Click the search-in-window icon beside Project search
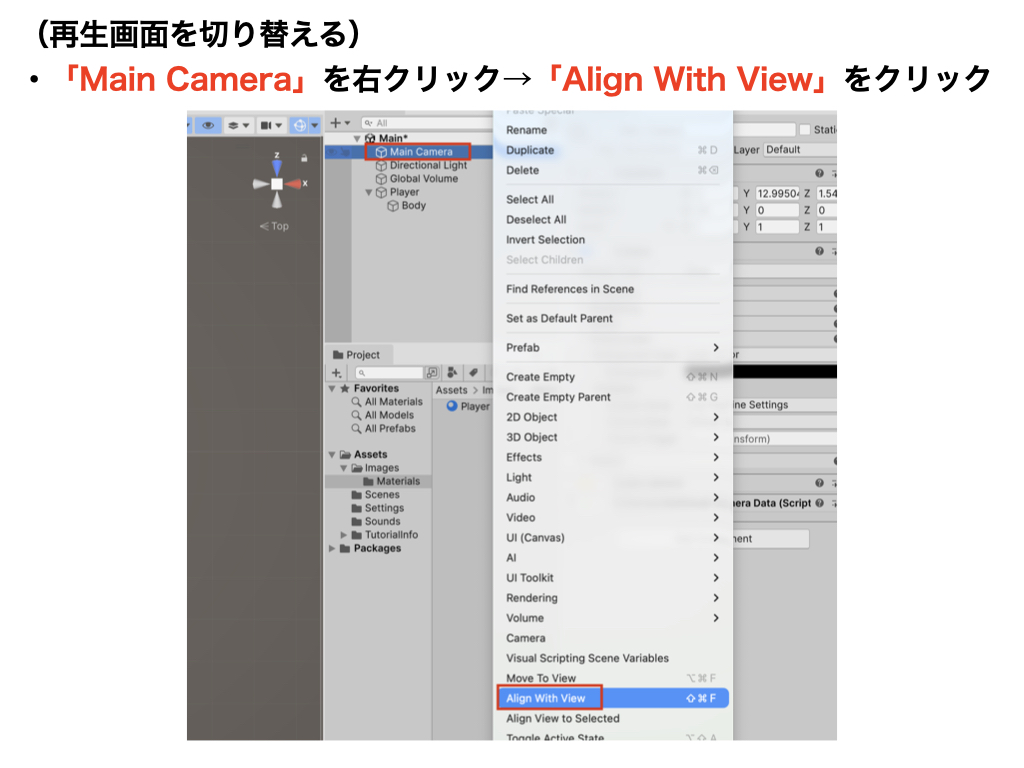The width and height of the screenshot is (1024, 768). coord(432,373)
